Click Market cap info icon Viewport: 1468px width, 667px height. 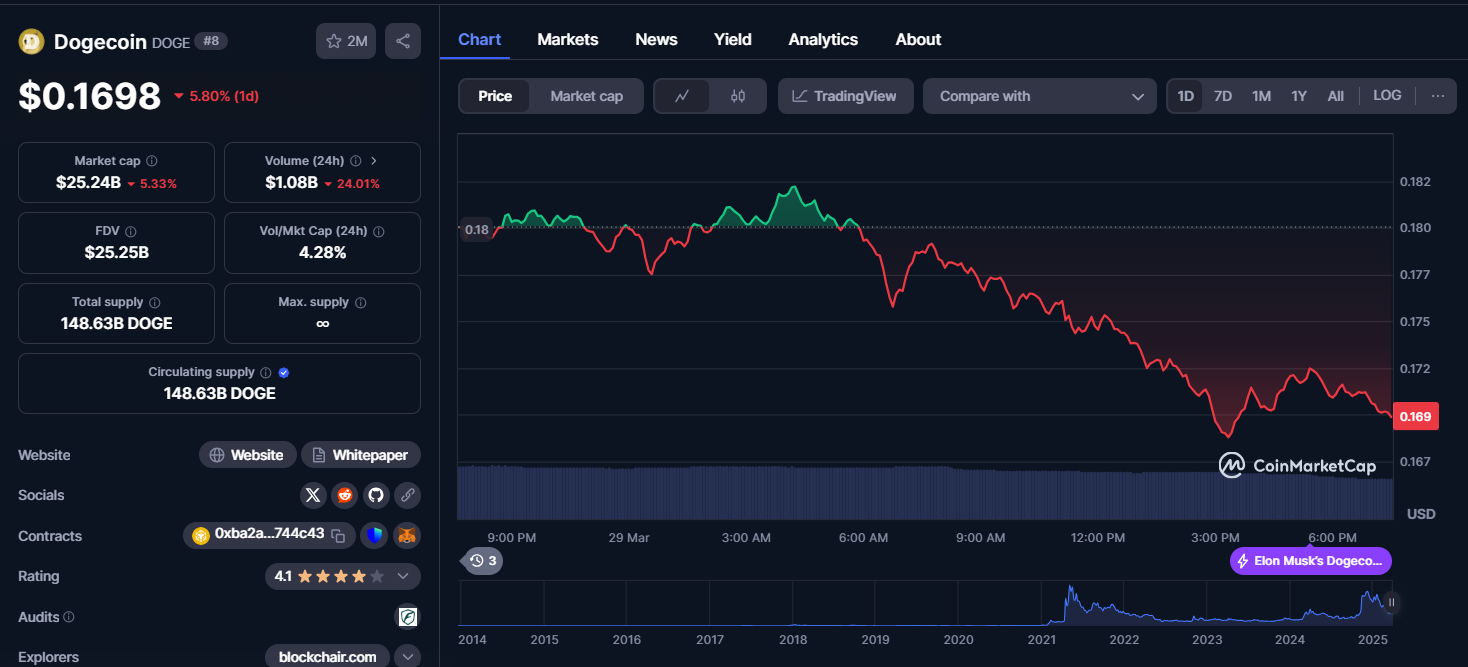tap(151, 161)
